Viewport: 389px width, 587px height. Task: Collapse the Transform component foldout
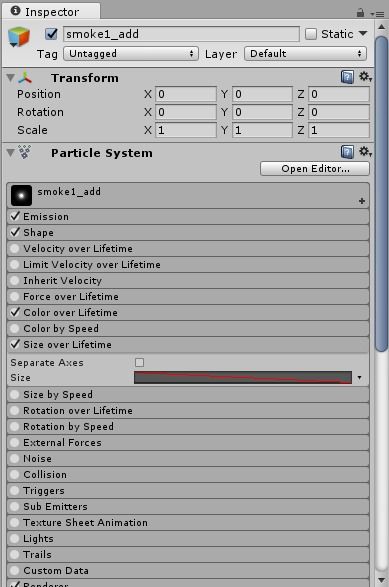pos(10,77)
